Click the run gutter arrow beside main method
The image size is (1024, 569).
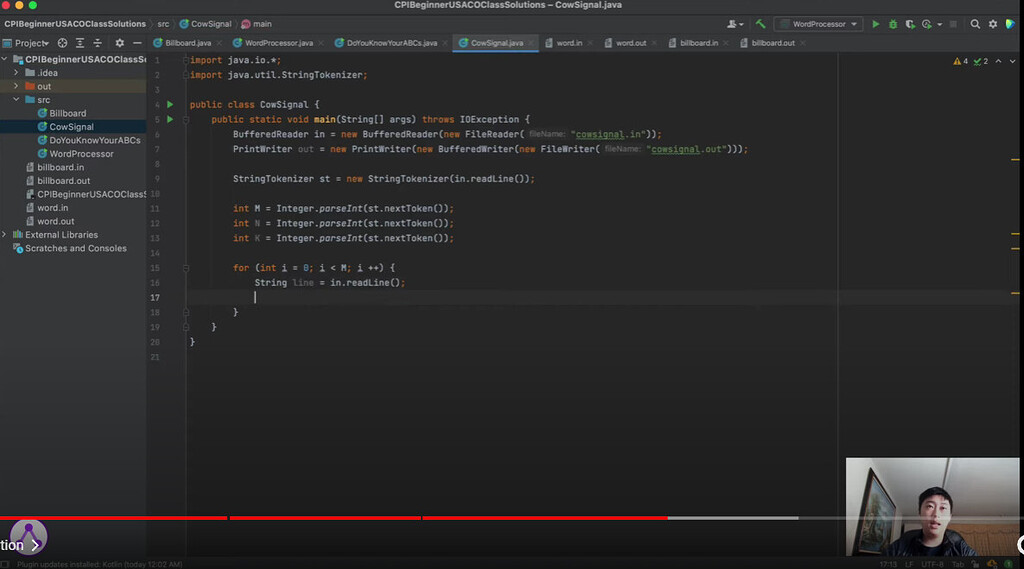point(170,119)
